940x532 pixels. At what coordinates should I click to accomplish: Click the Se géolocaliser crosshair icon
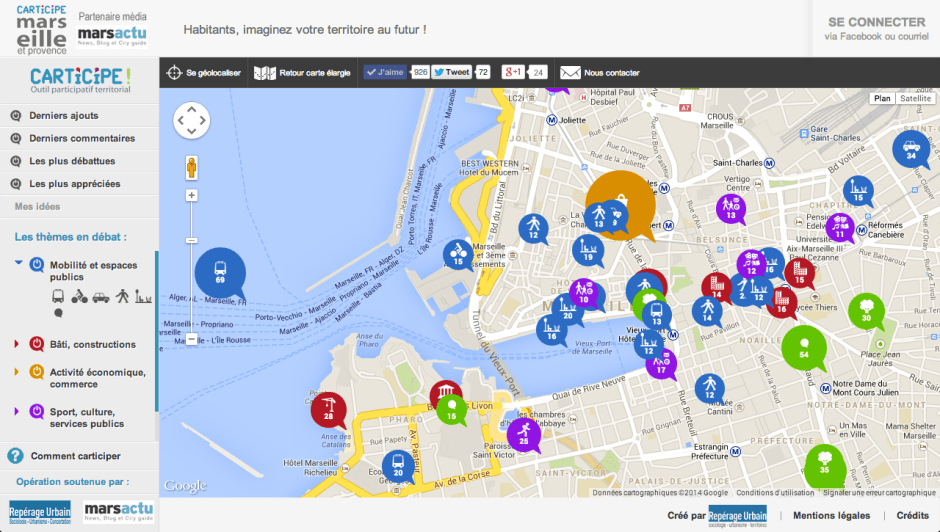[174, 72]
